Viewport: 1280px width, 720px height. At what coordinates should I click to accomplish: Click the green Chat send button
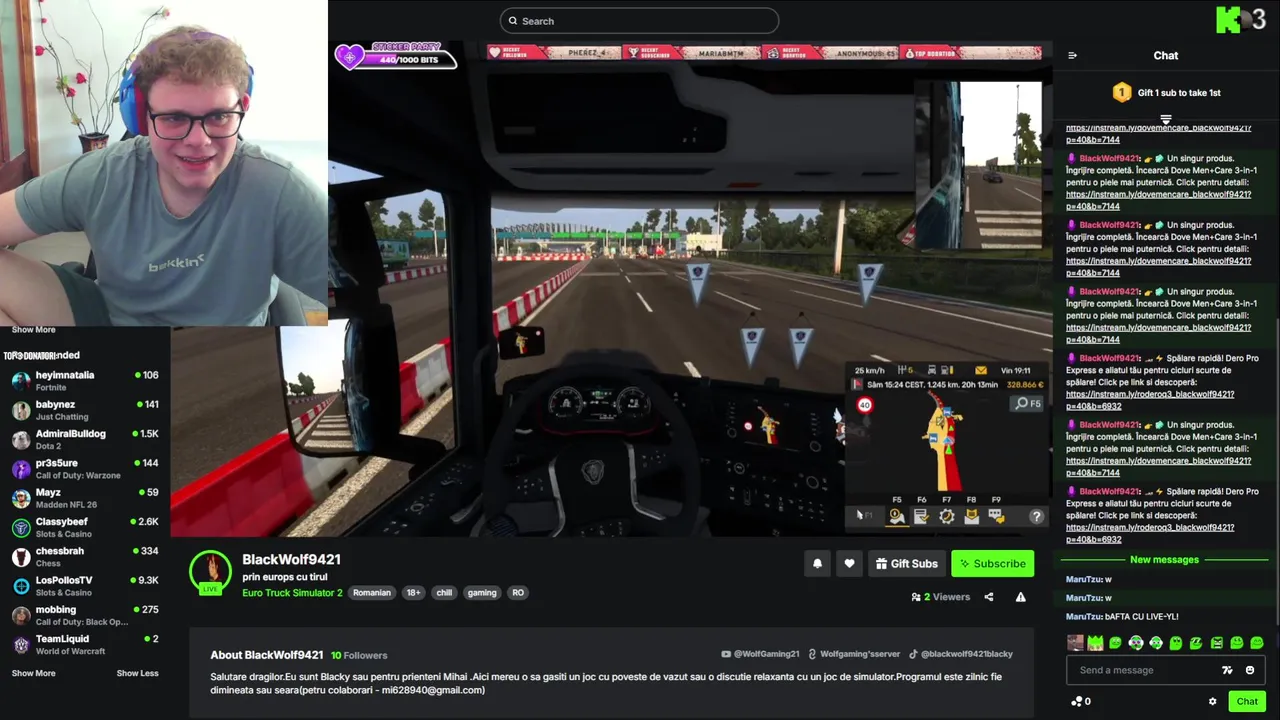pyautogui.click(x=1247, y=702)
